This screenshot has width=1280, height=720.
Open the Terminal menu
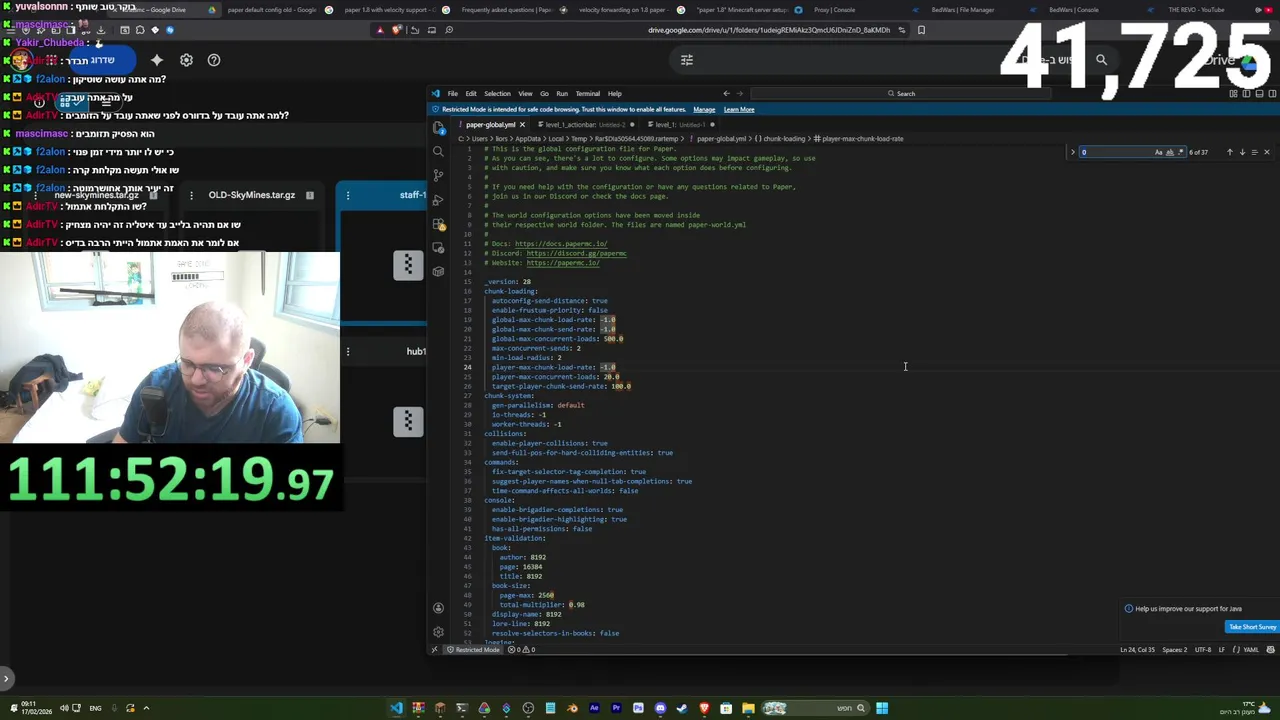tap(588, 94)
